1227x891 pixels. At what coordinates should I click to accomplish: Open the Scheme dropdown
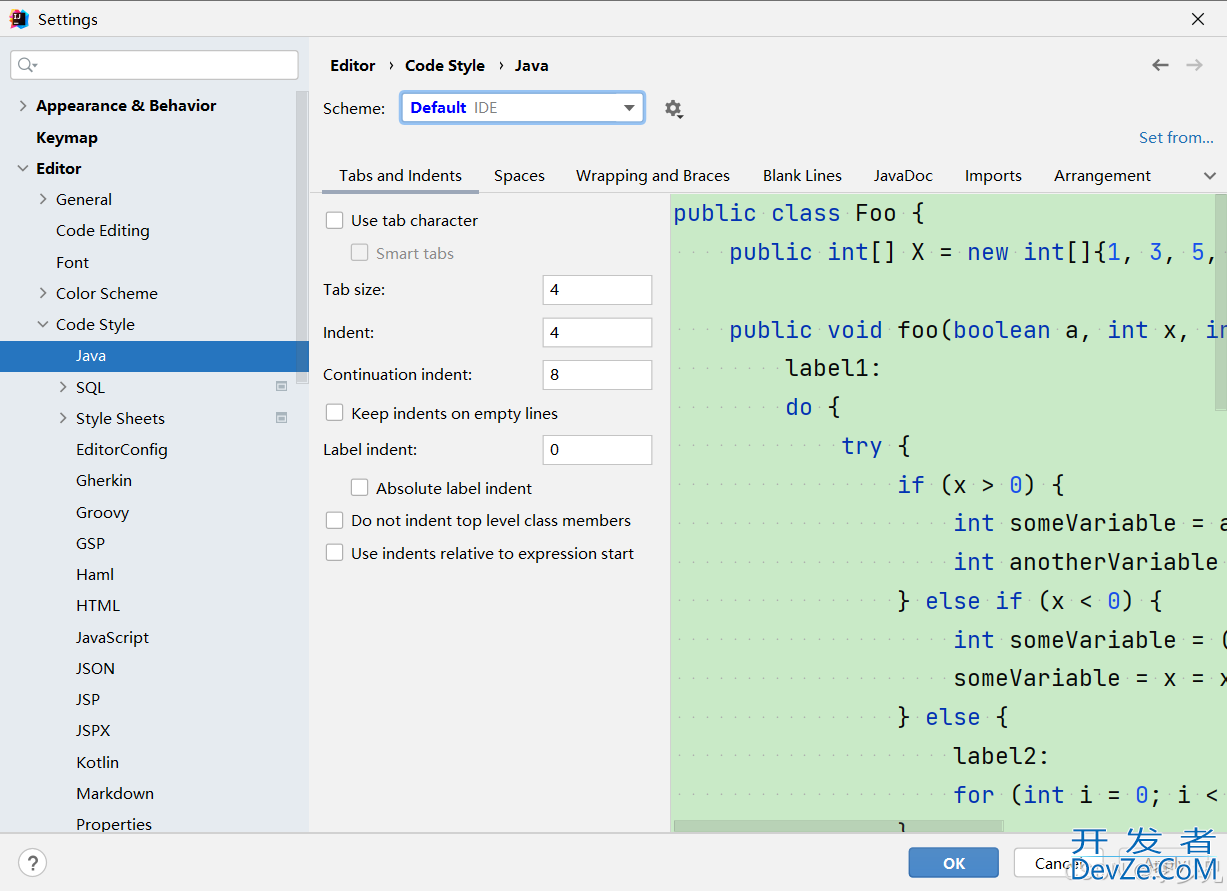pyautogui.click(x=522, y=108)
